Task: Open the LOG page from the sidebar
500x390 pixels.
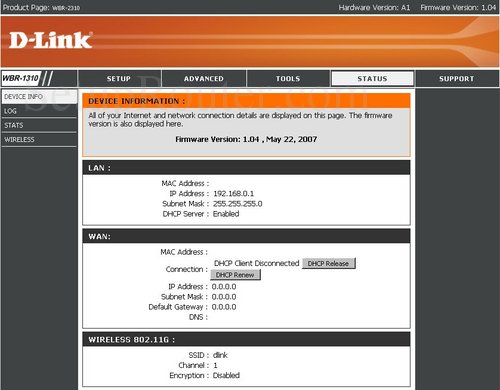Action: coord(39,111)
